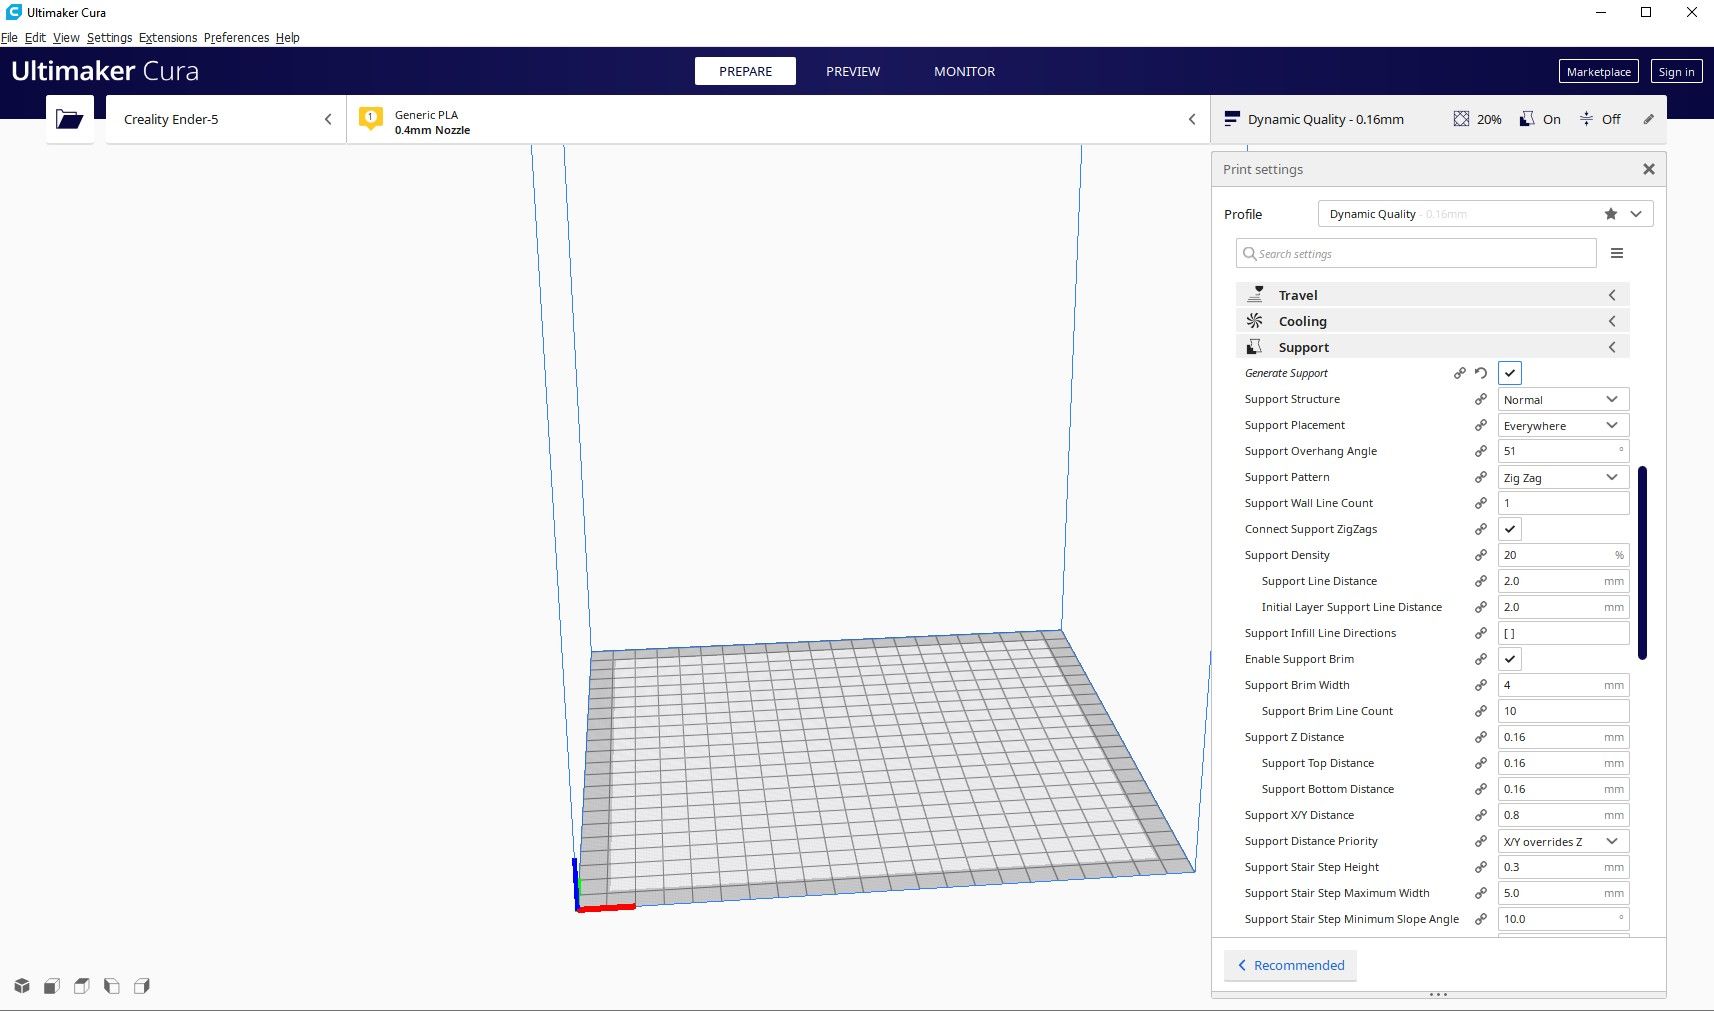Switch to front view using view cube icon
Image resolution: width=1714 pixels, height=1011 pixels.
click(50, 985)
